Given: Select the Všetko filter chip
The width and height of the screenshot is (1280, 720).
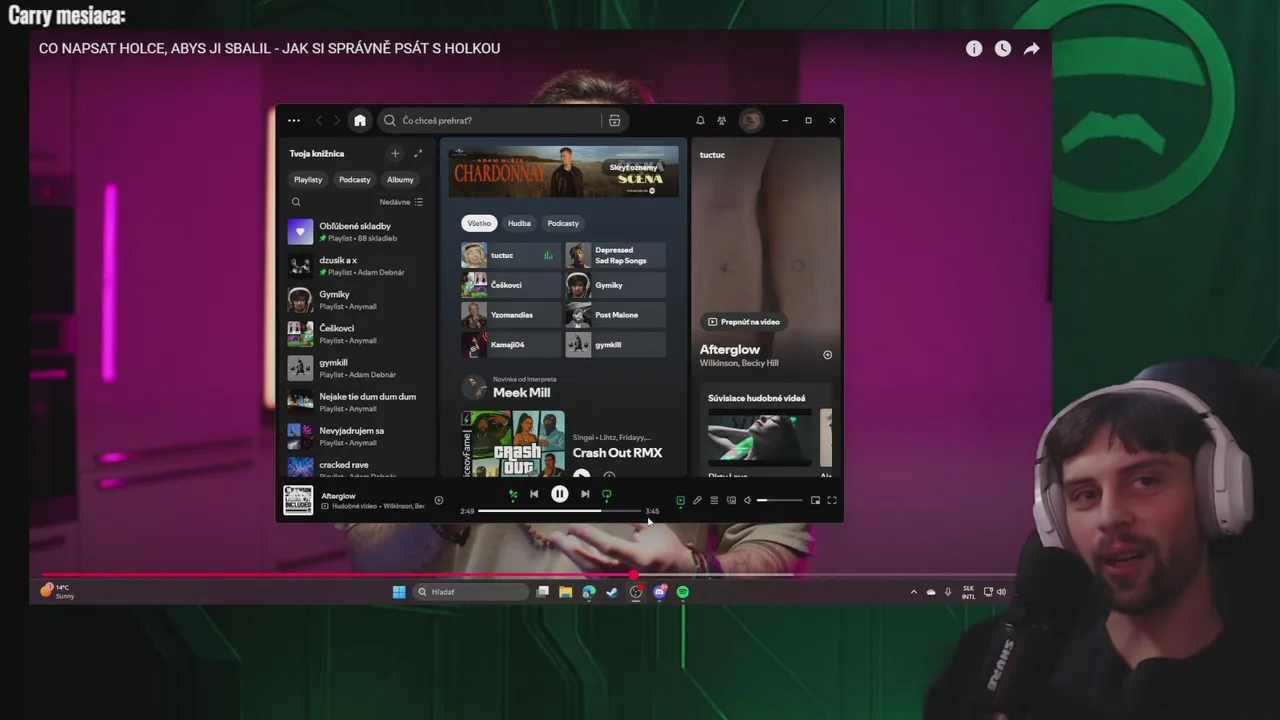Looking at the screenshot, I should click(x=479, y=223).
